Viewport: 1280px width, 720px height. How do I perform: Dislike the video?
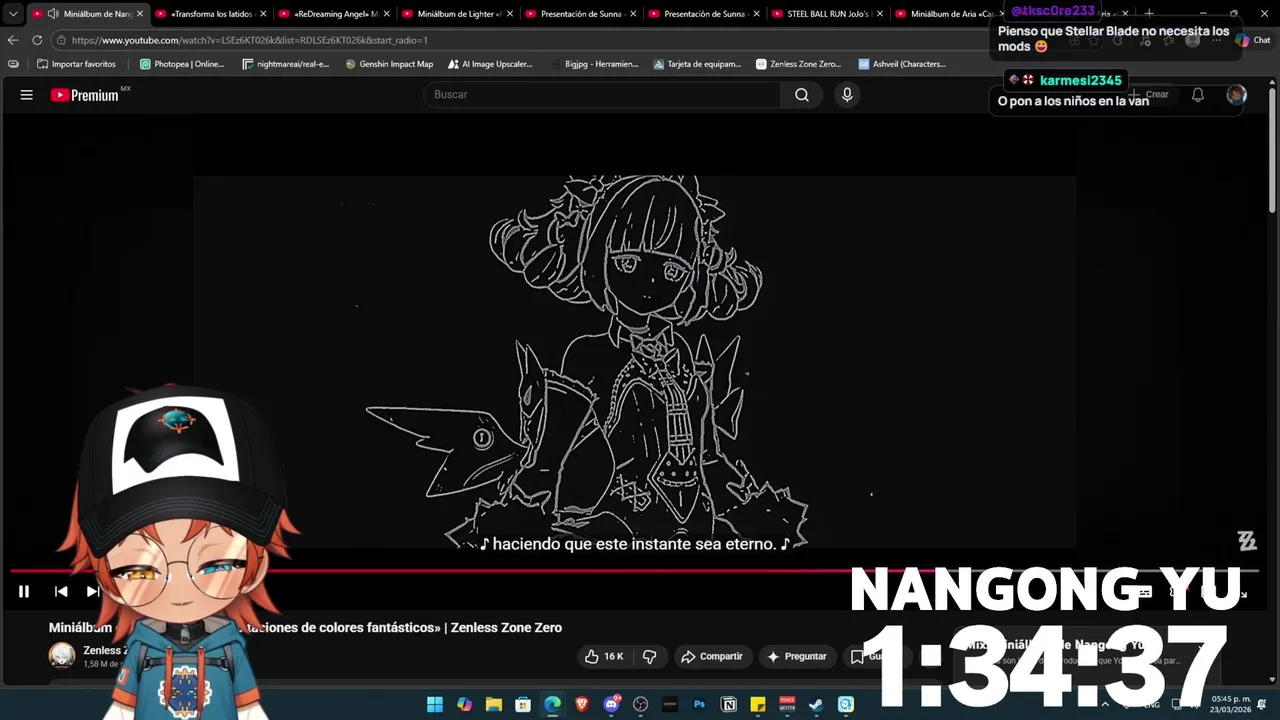[x=649, y=656]
